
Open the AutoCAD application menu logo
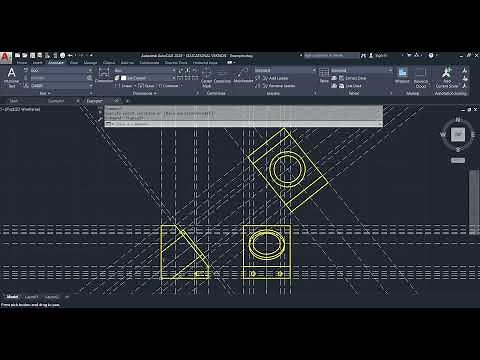5,57
